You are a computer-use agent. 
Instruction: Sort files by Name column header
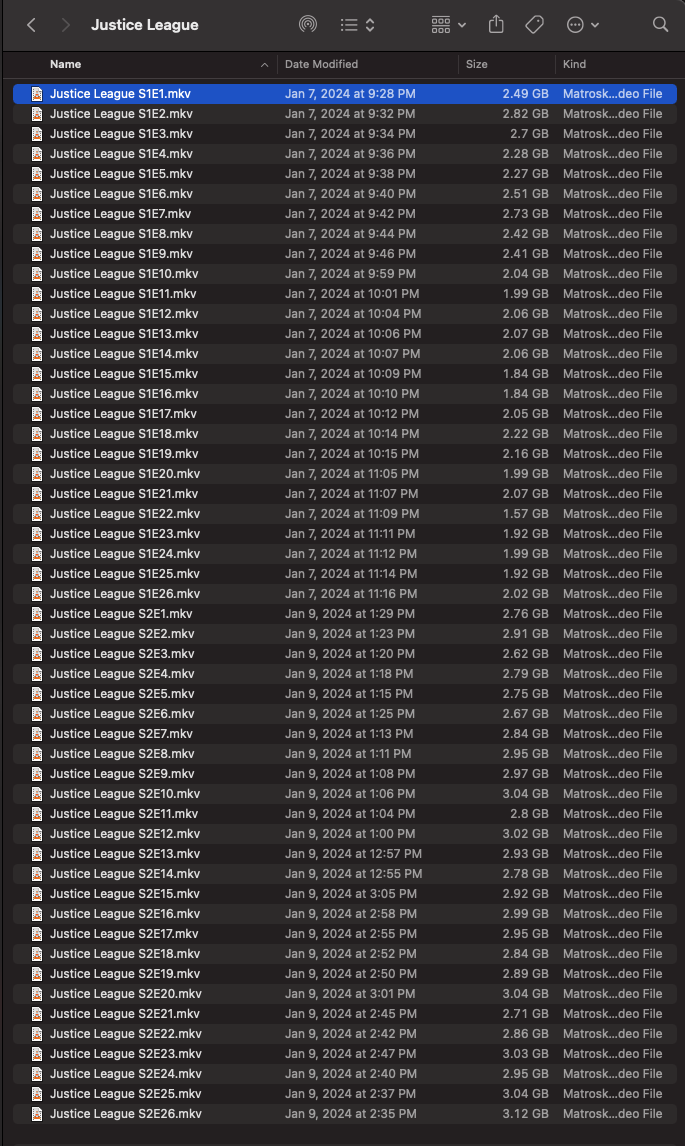pos(66,64)
